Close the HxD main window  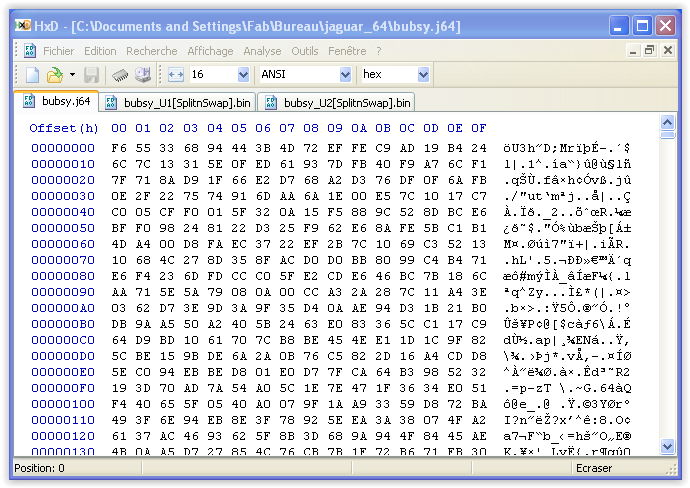[x=665, y=26]
